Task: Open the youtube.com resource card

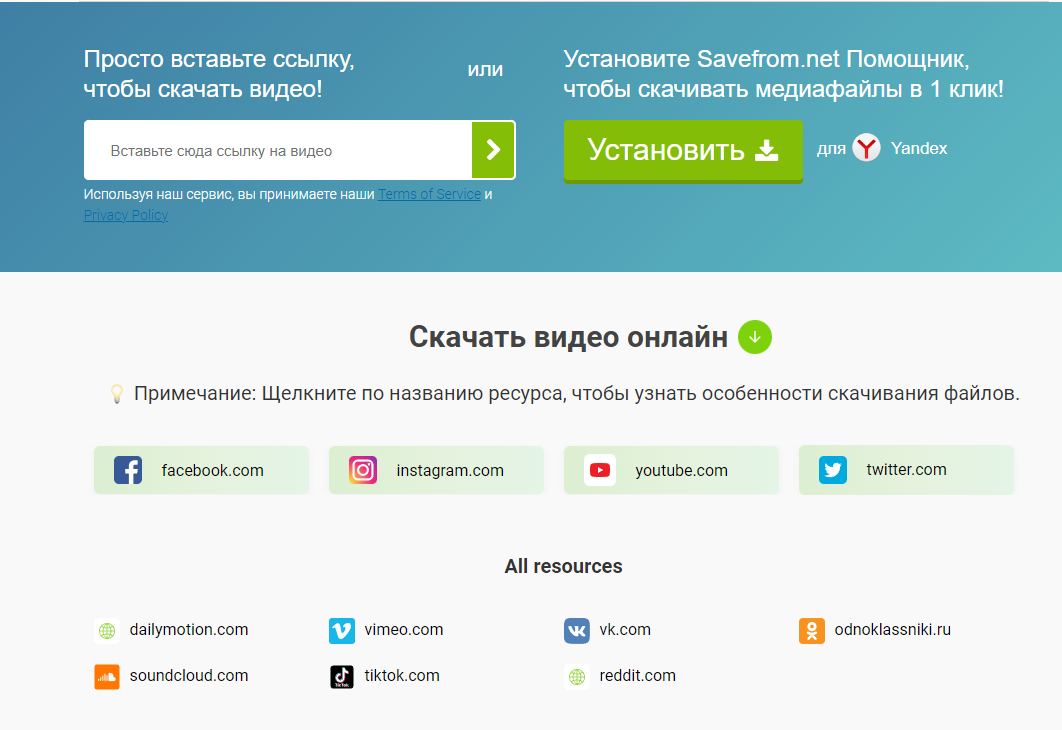Action: [x=671, y=470]
